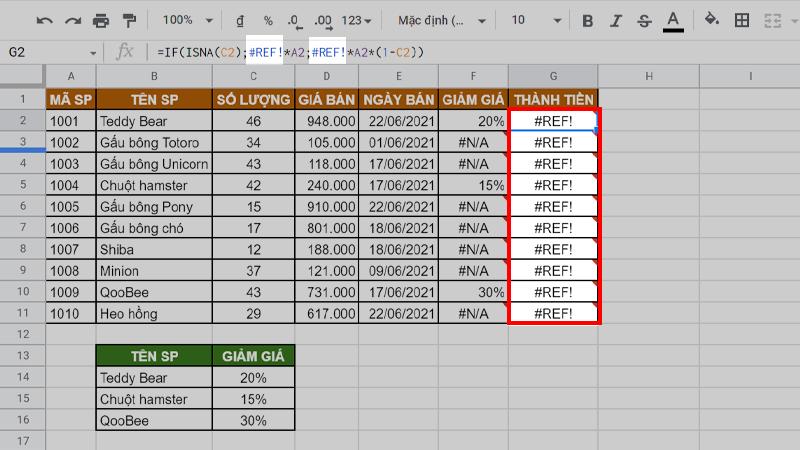The height and width of the screenshot is (450, 800).
Task: Click the Gấu bông Unicorn cell
Action: pos(154,164)
